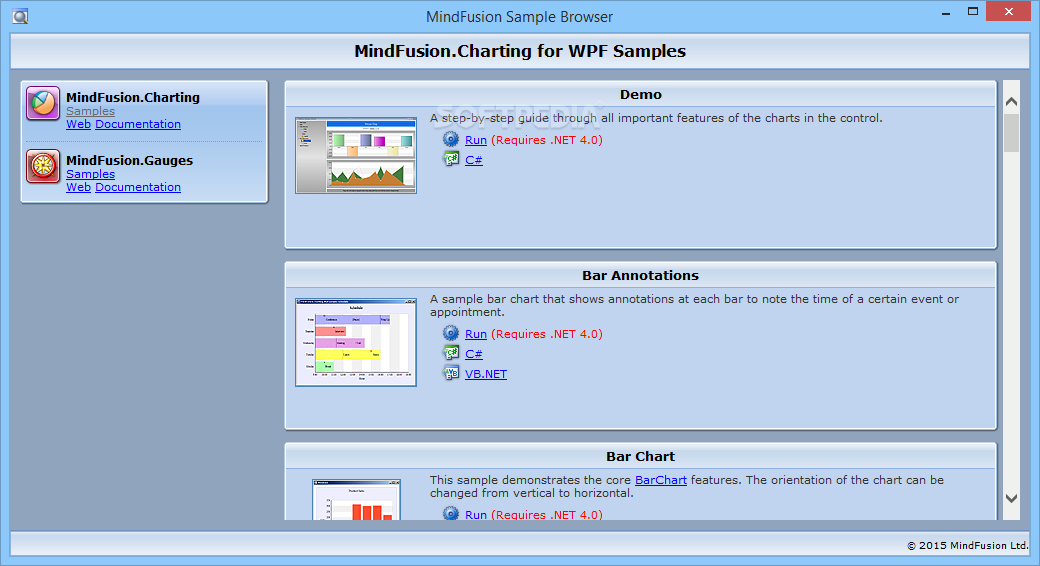This screenshot has height=566, width=1040.
Task: Follow the BarChart link in description
Action: point(661,480)
